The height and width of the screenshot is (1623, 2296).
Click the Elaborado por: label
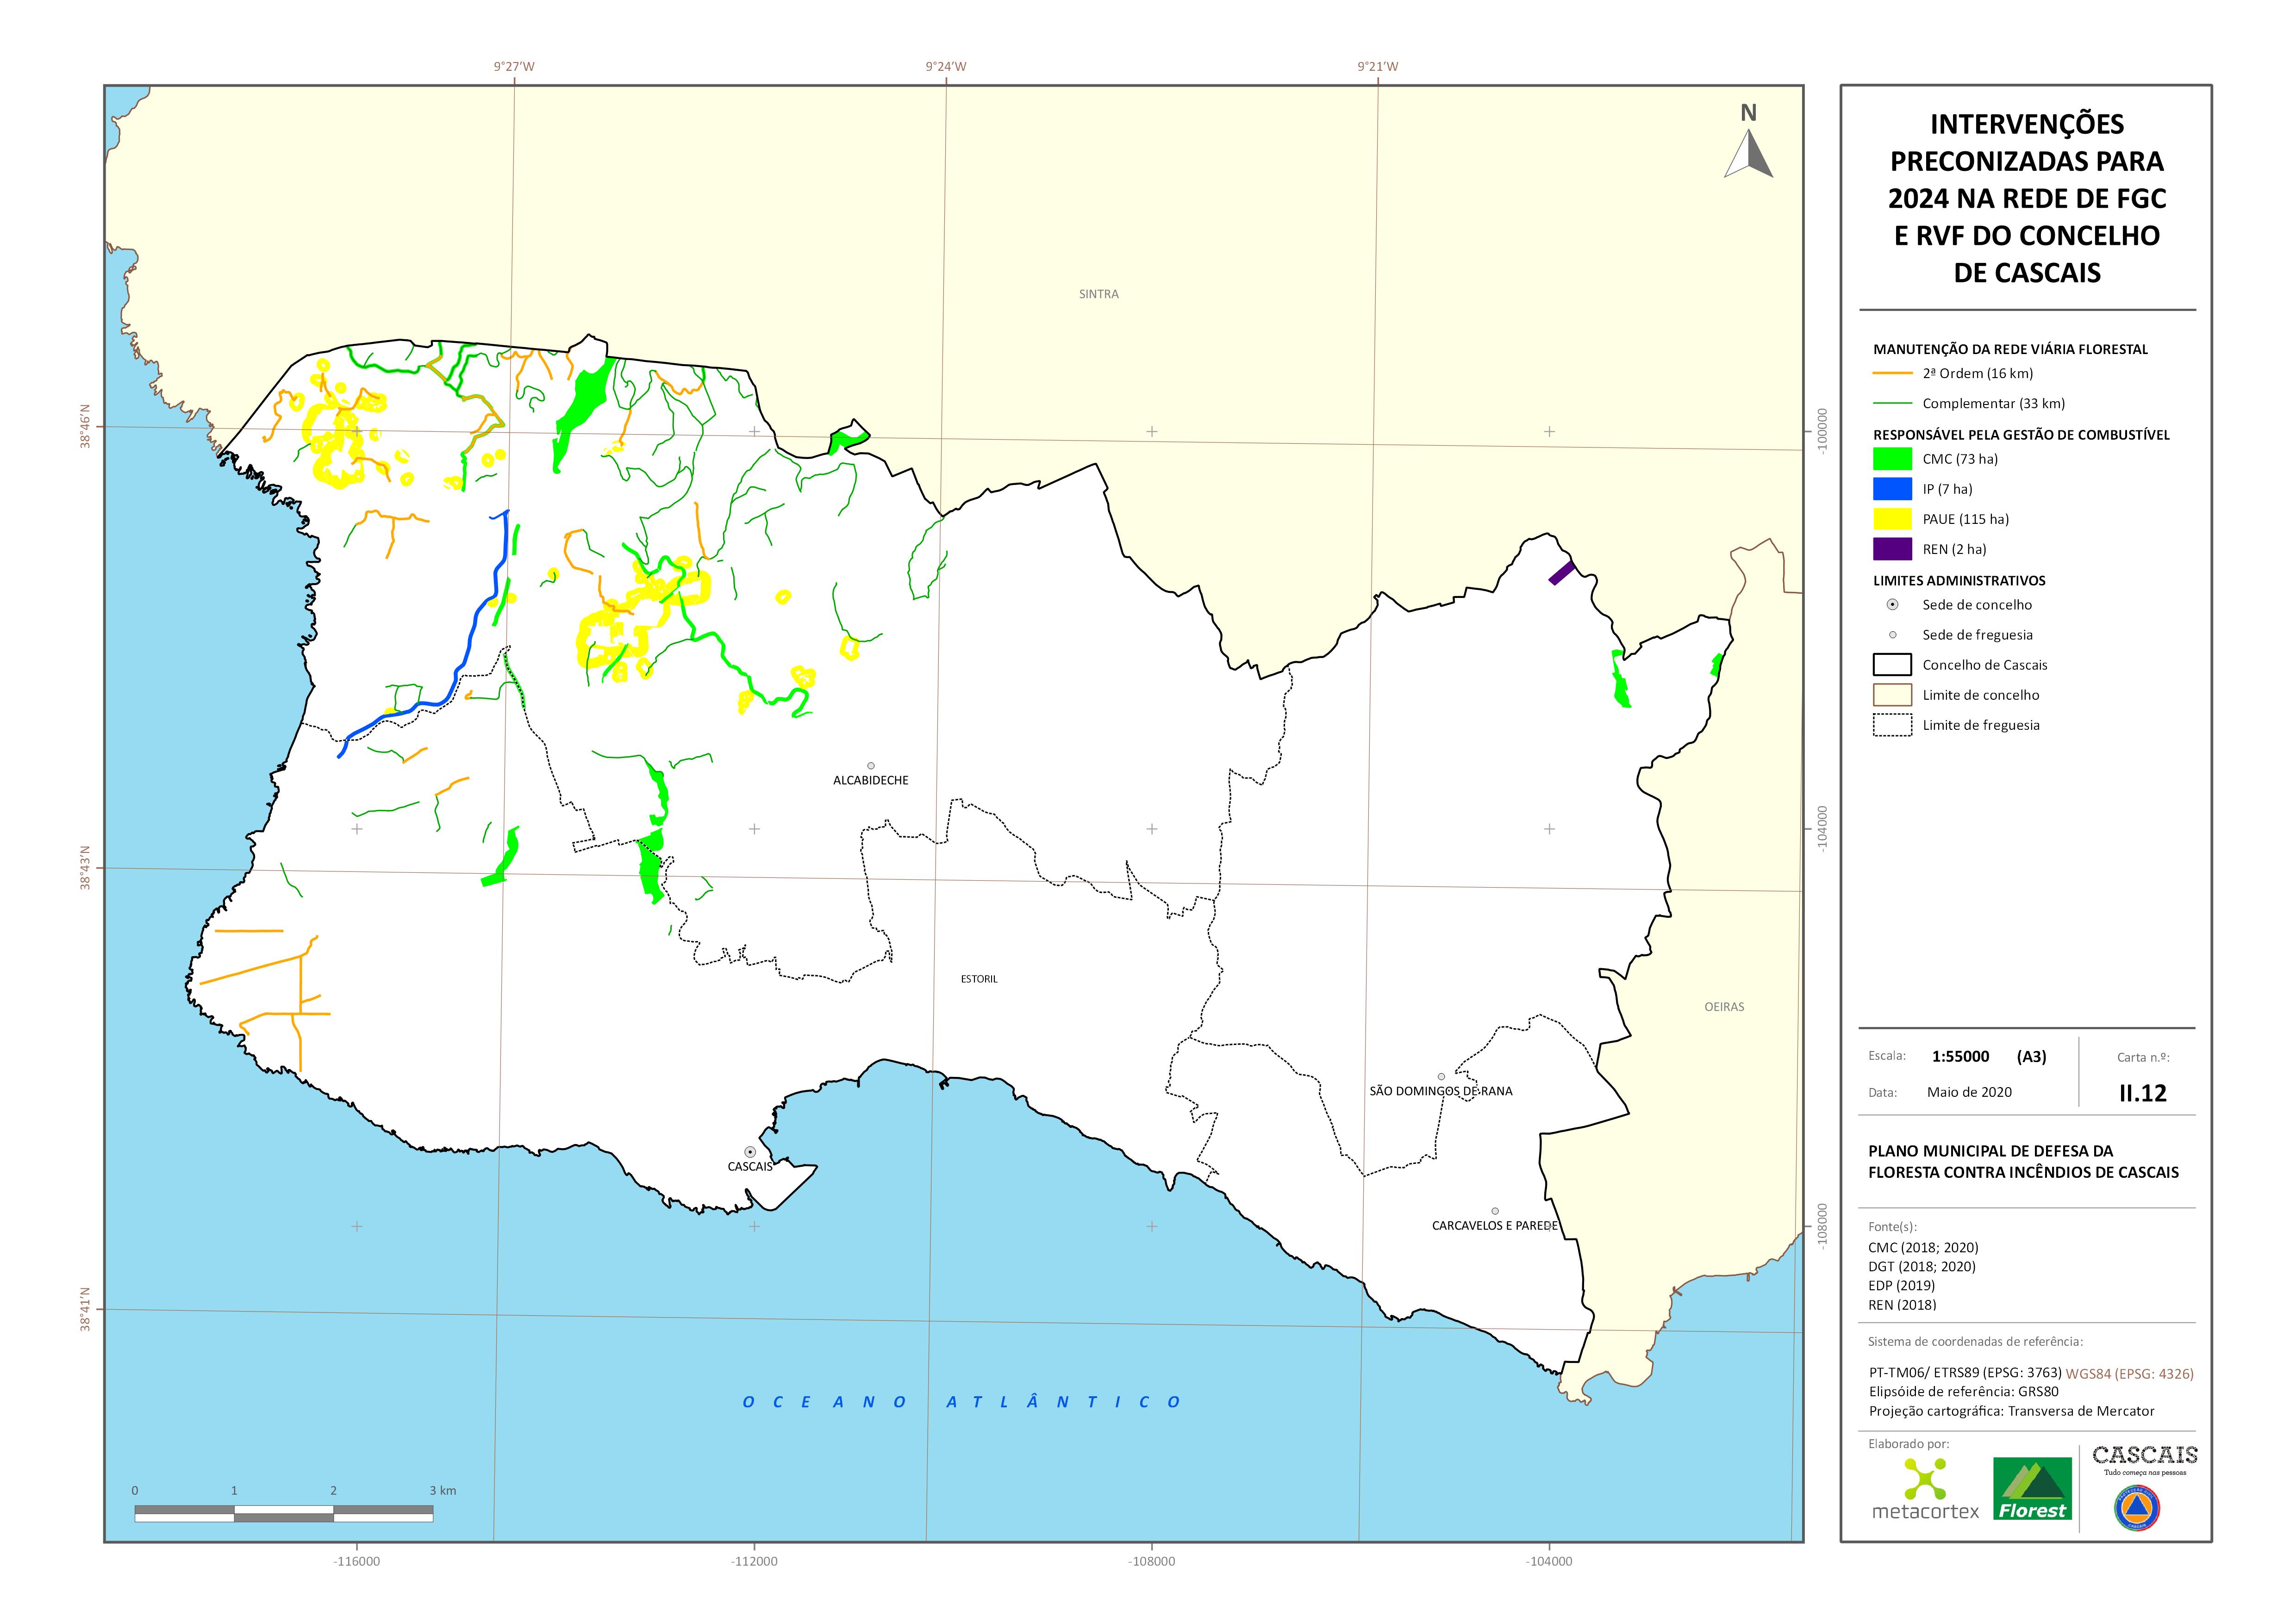[x=1908, y=1444]
